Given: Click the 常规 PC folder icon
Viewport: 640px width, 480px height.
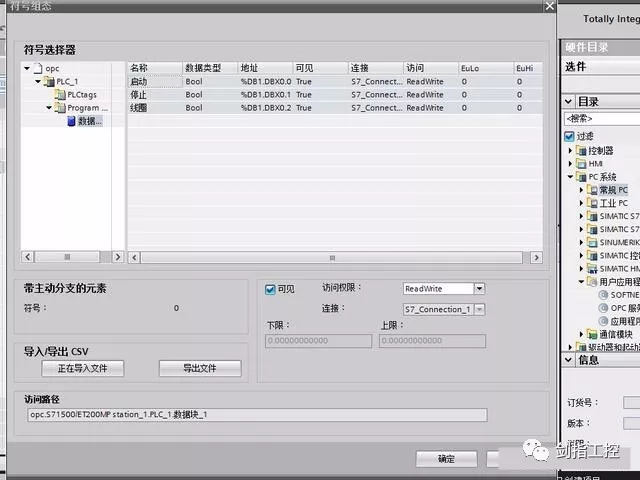Looking at the screenshot, I should point(591,189).
